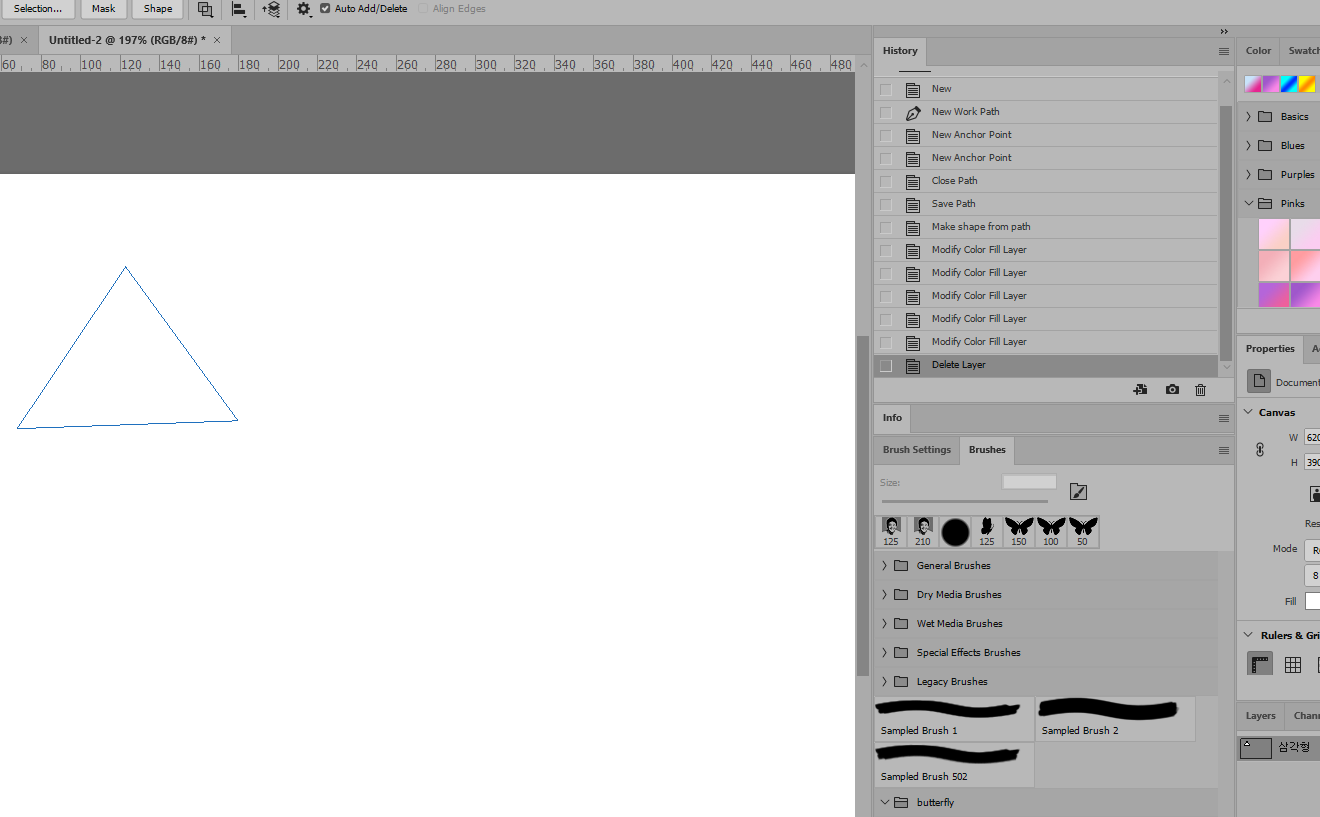The image size is (1320, 817).
Task: Set history brush source at New Work Path
Action: tap(886, 112)
